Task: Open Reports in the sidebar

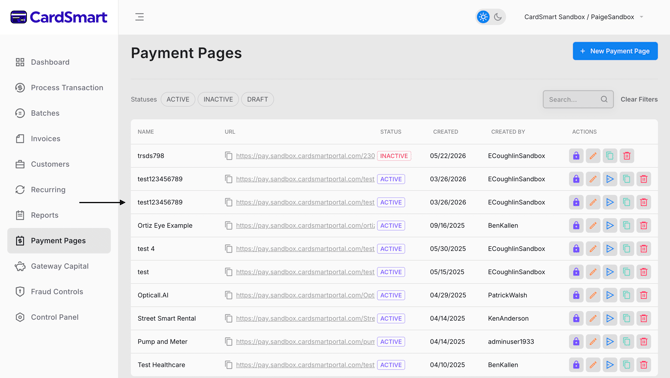Action: 59,215
